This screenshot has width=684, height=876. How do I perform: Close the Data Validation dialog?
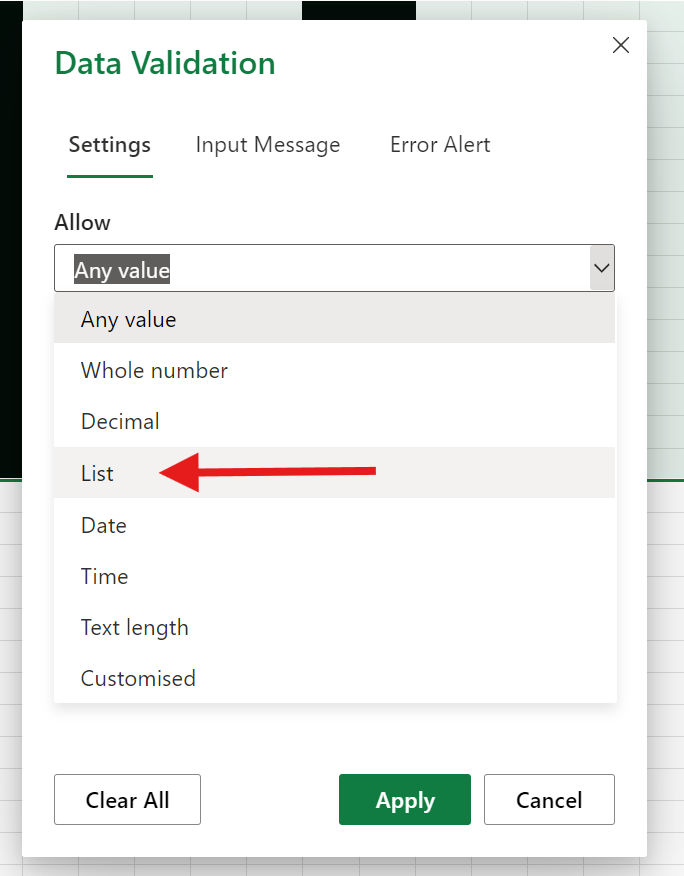(x=621, y=45)
